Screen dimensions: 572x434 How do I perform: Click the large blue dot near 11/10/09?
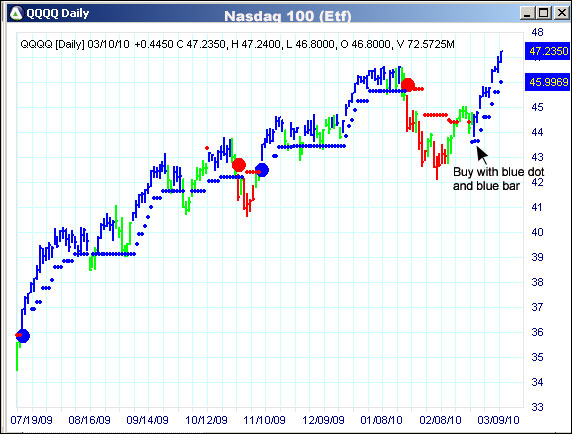click(262, 170)
